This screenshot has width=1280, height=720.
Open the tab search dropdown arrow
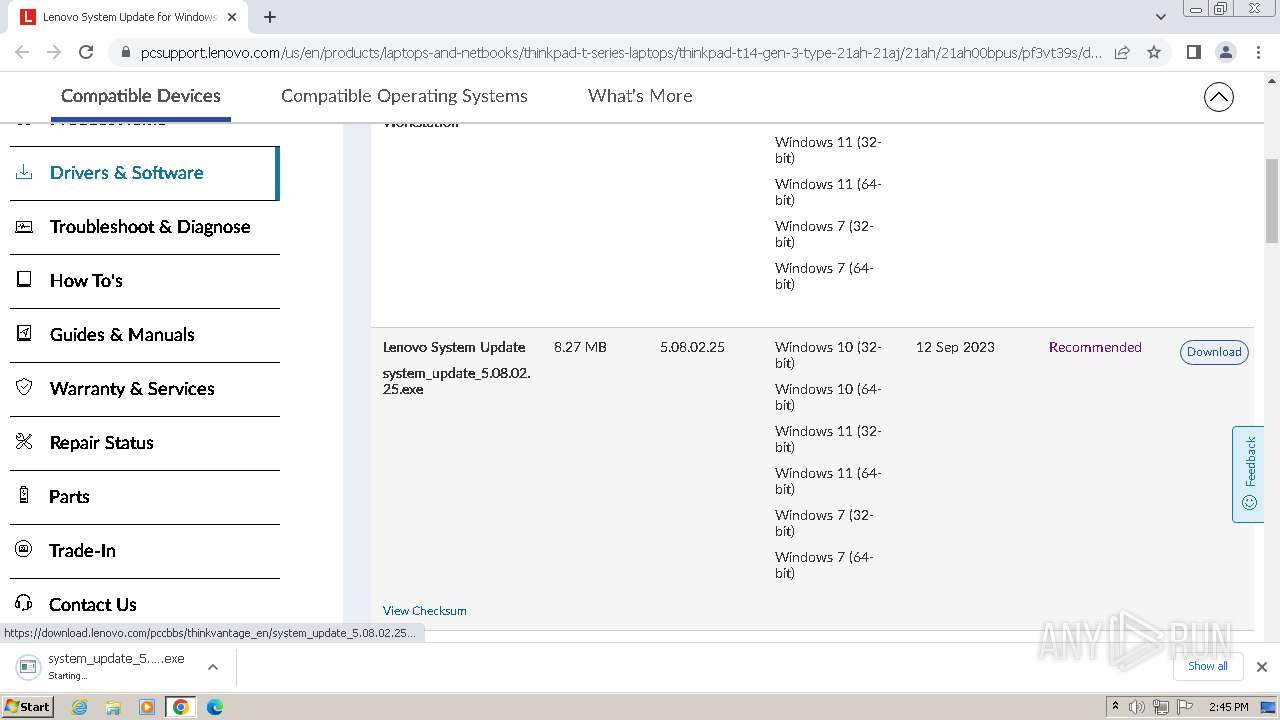(1160, 17)
